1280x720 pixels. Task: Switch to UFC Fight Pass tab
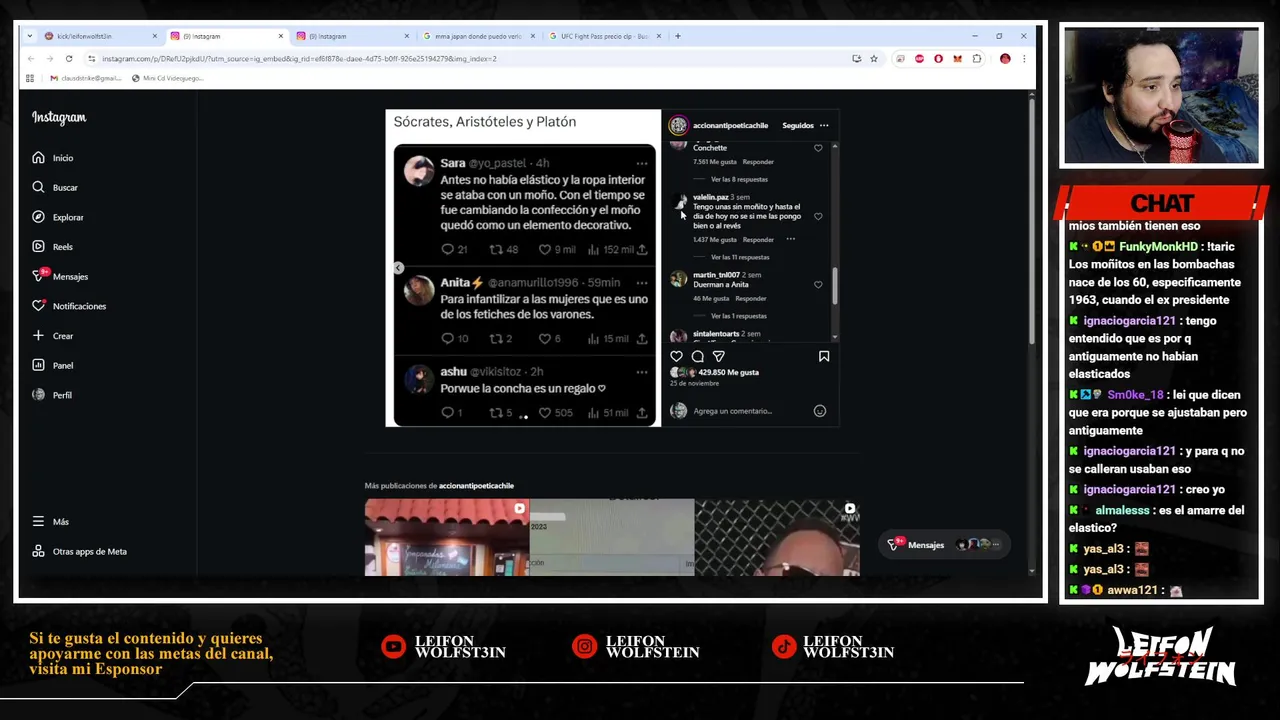604,36
